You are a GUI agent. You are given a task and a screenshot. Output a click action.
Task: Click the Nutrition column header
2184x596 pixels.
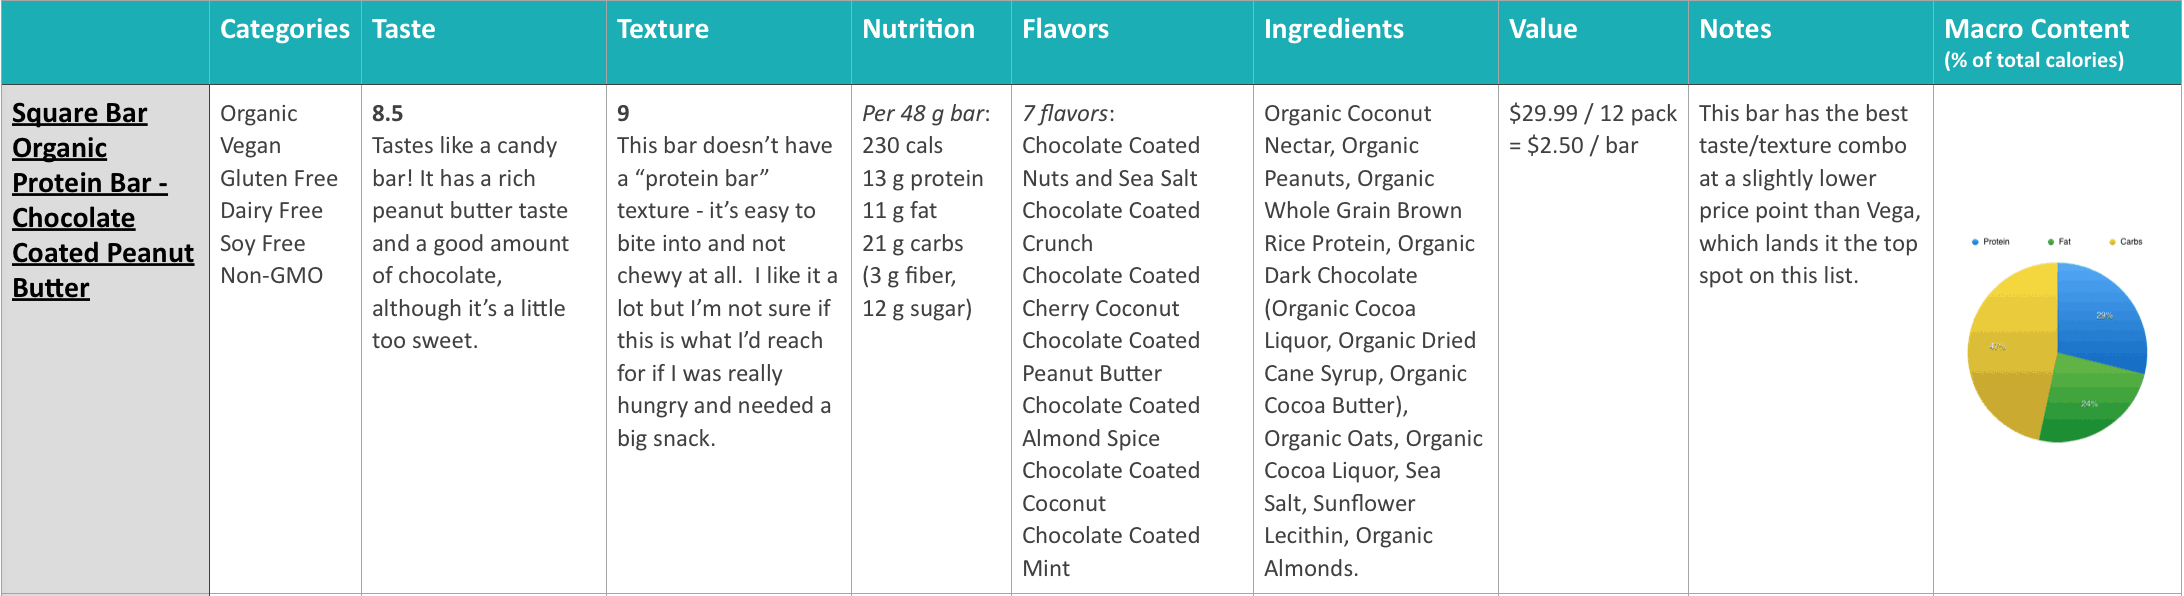pos(919,29)
